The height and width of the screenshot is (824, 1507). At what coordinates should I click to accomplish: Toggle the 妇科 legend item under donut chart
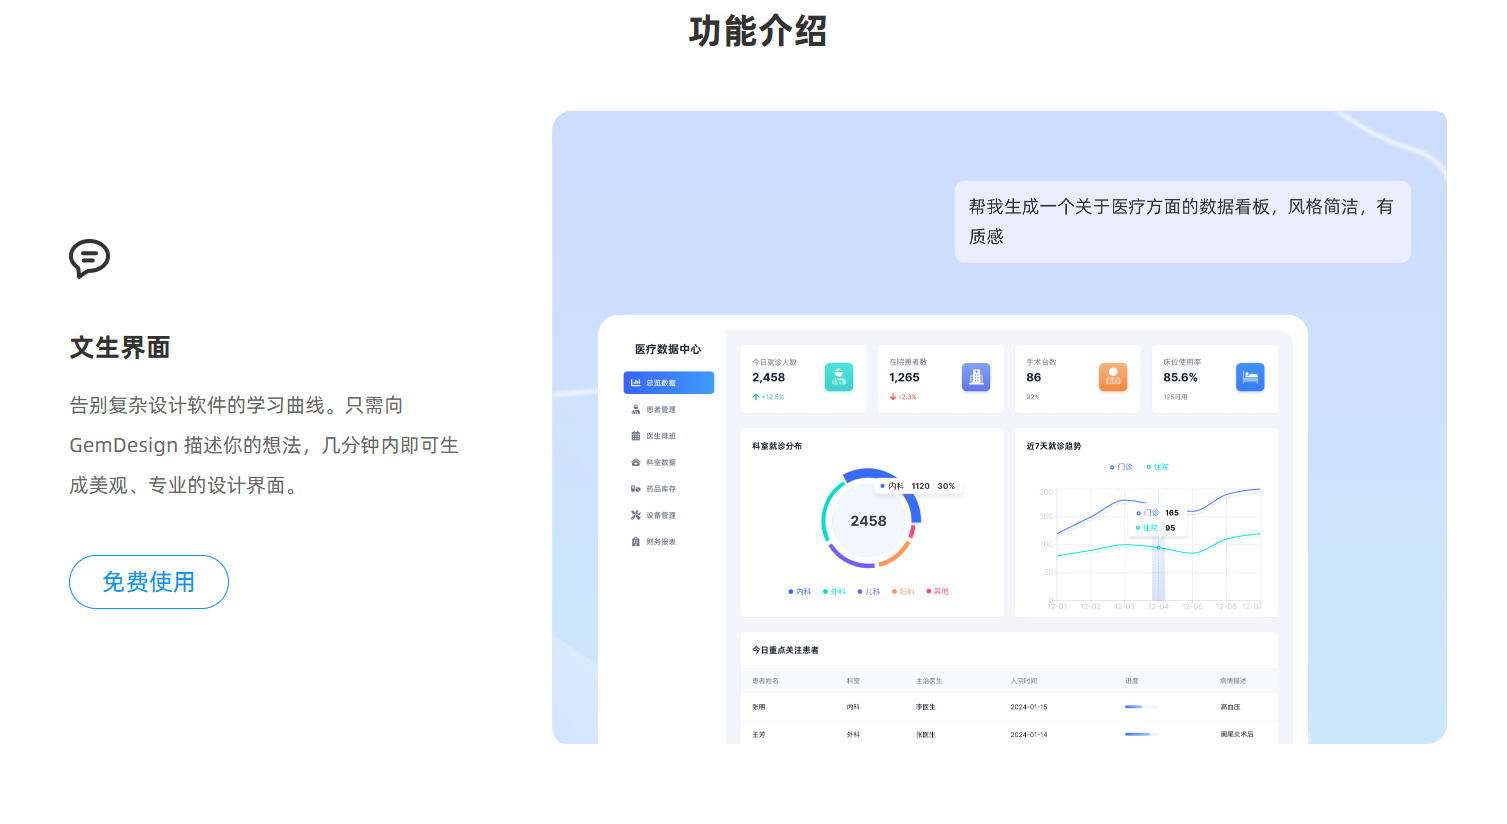904,592
